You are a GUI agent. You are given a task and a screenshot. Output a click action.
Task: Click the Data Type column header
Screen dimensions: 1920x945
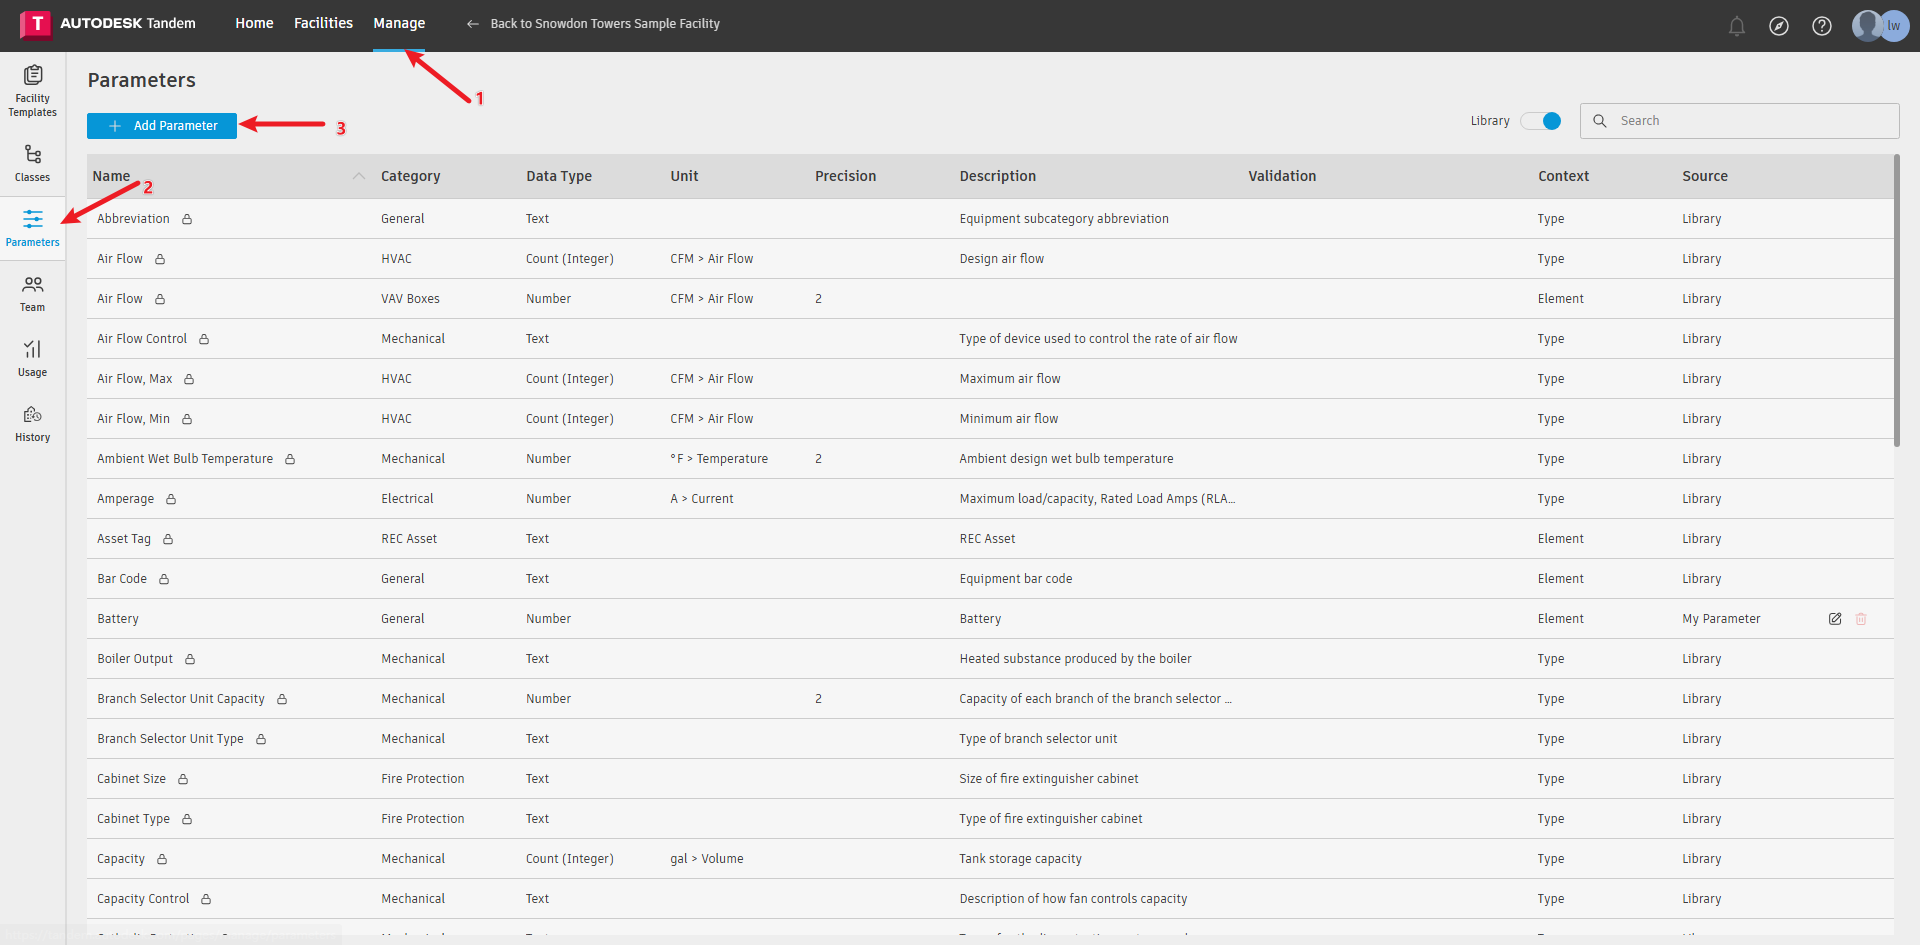(559, 176)
